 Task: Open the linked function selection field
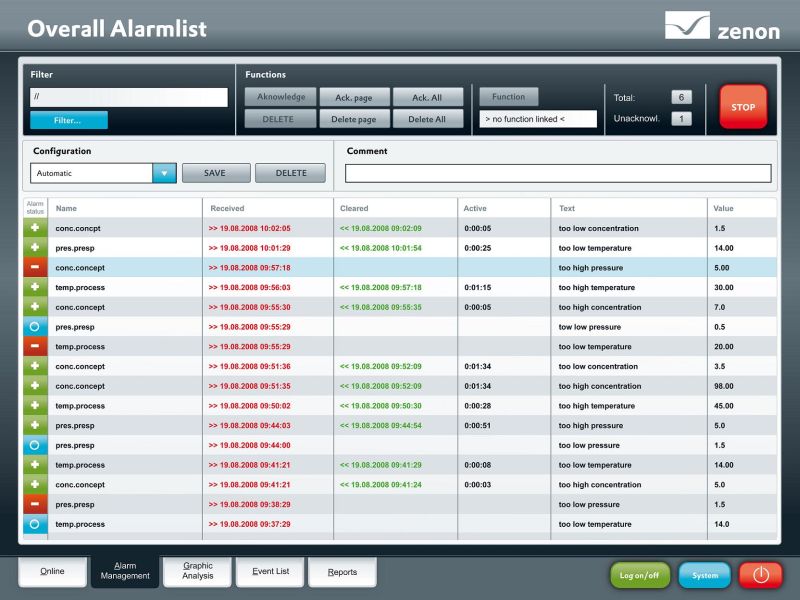pos(538,119)
